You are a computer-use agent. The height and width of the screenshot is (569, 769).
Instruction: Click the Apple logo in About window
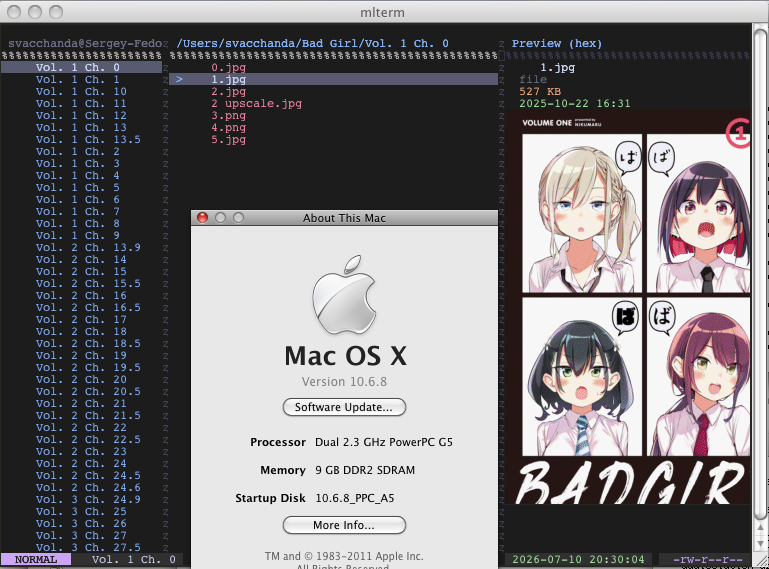[x=344, y=295]
